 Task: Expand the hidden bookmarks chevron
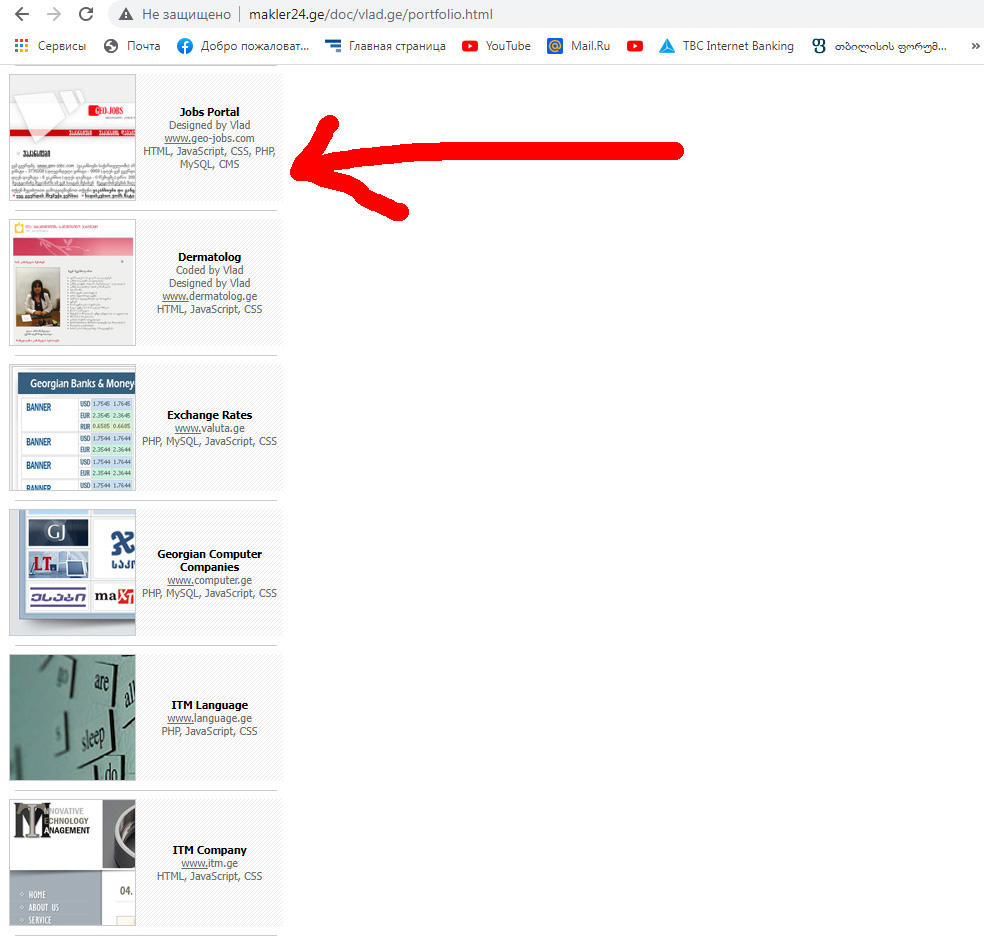(975, 46)
